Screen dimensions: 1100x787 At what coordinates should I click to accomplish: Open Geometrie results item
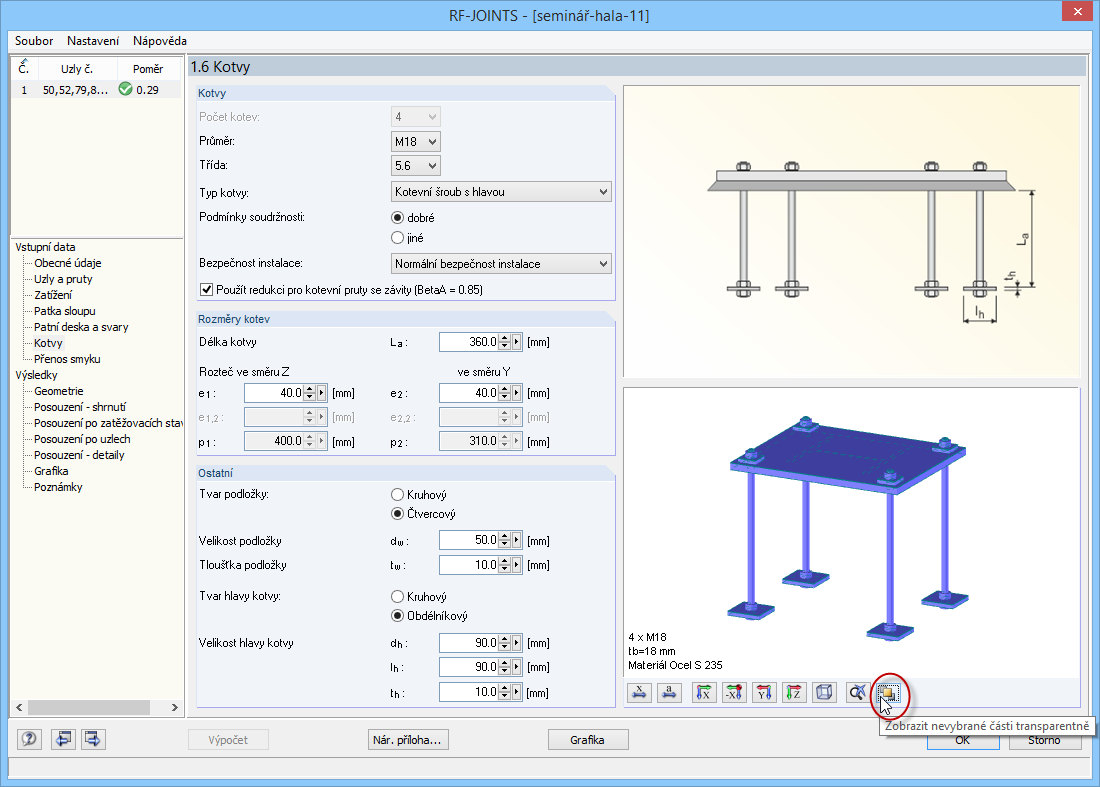tap(59, 391)
